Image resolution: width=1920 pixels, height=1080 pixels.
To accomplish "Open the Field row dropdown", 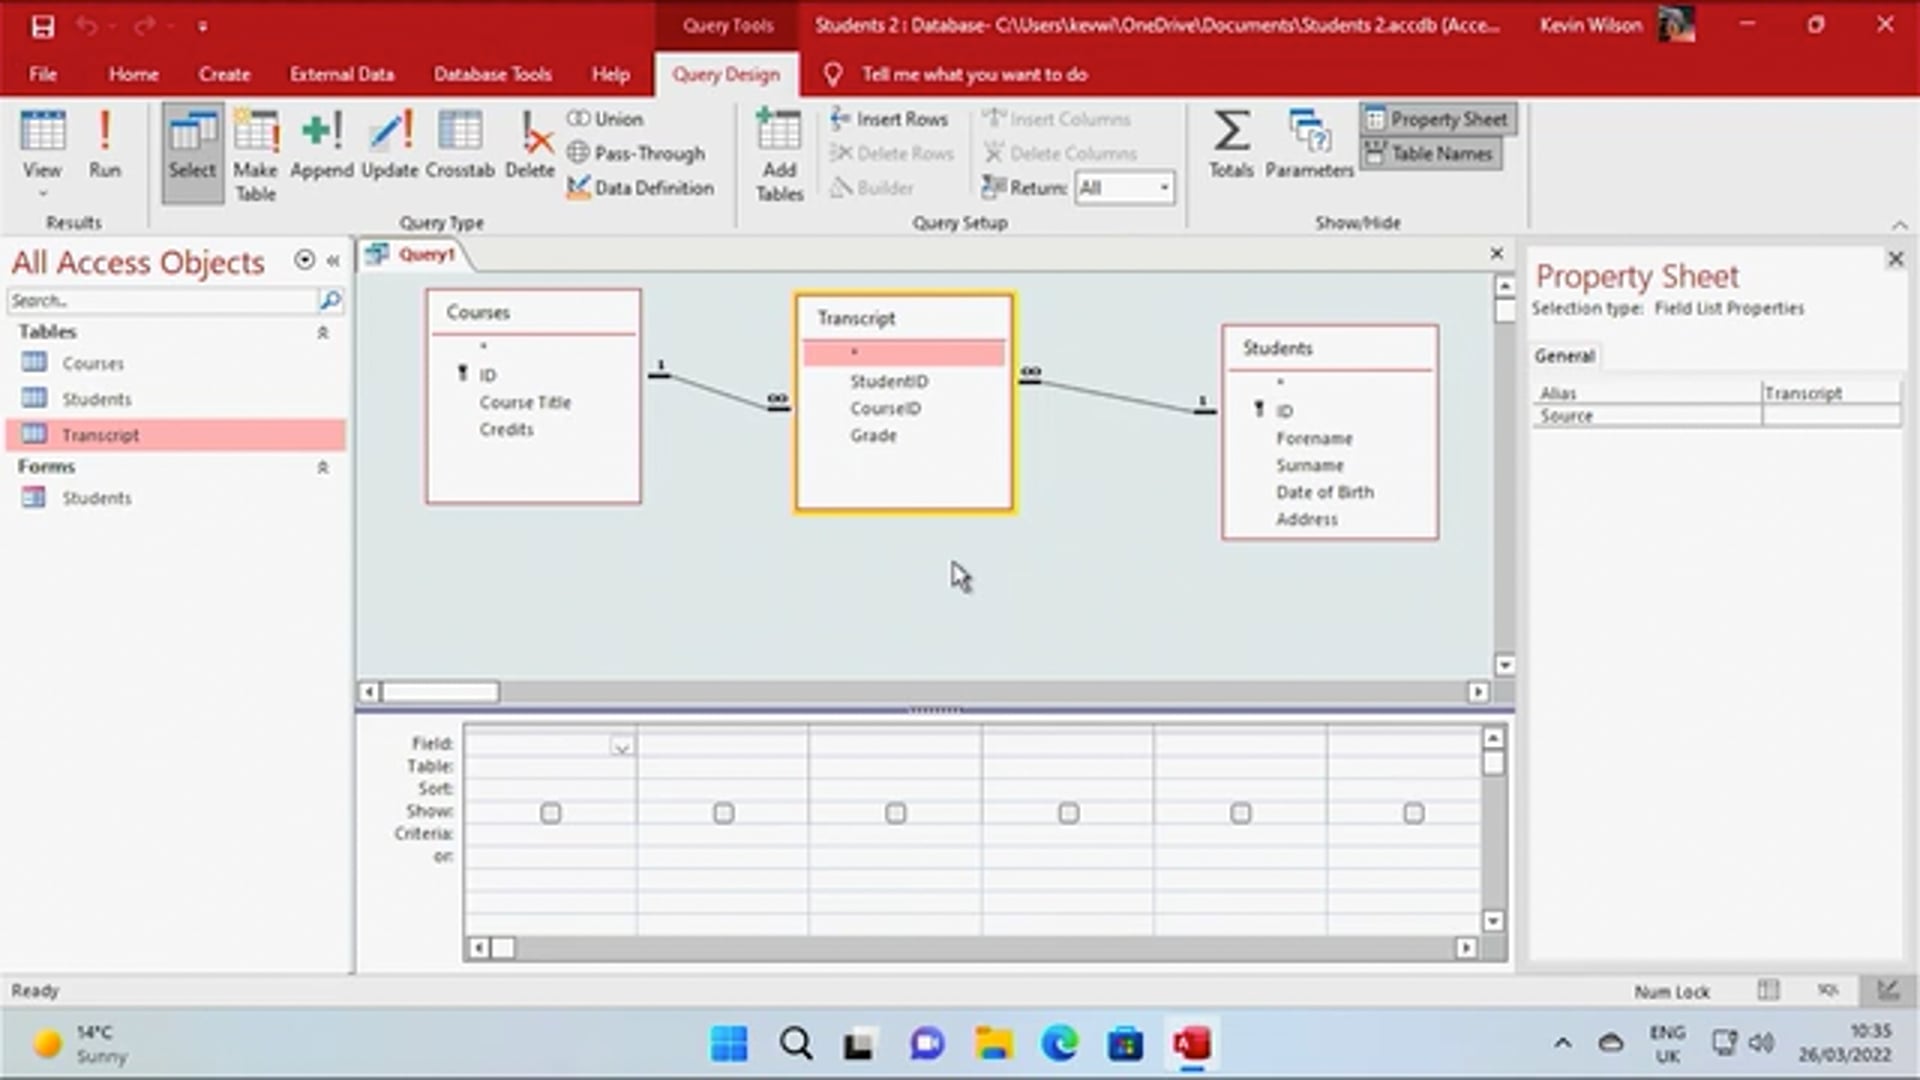I will pos(622,745).
